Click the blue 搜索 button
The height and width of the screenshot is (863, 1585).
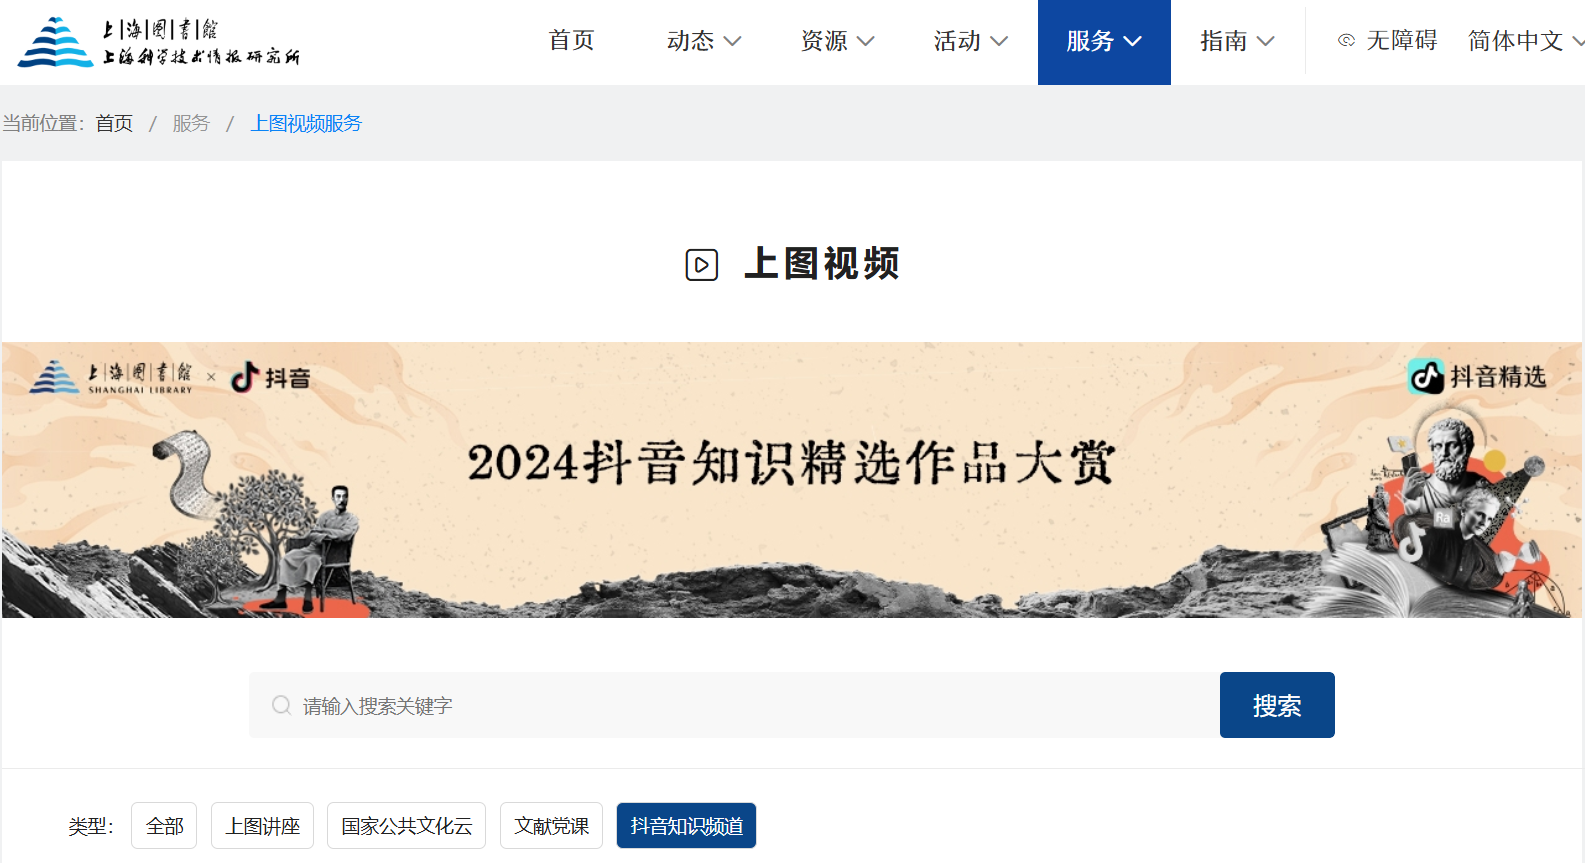click(x=1277, y=705)
